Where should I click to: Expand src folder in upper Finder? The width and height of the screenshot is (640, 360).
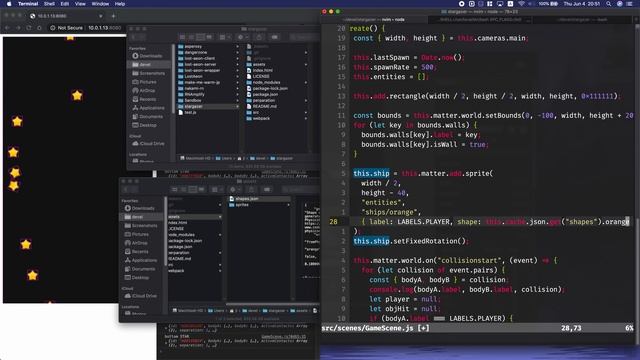(306, 113)
